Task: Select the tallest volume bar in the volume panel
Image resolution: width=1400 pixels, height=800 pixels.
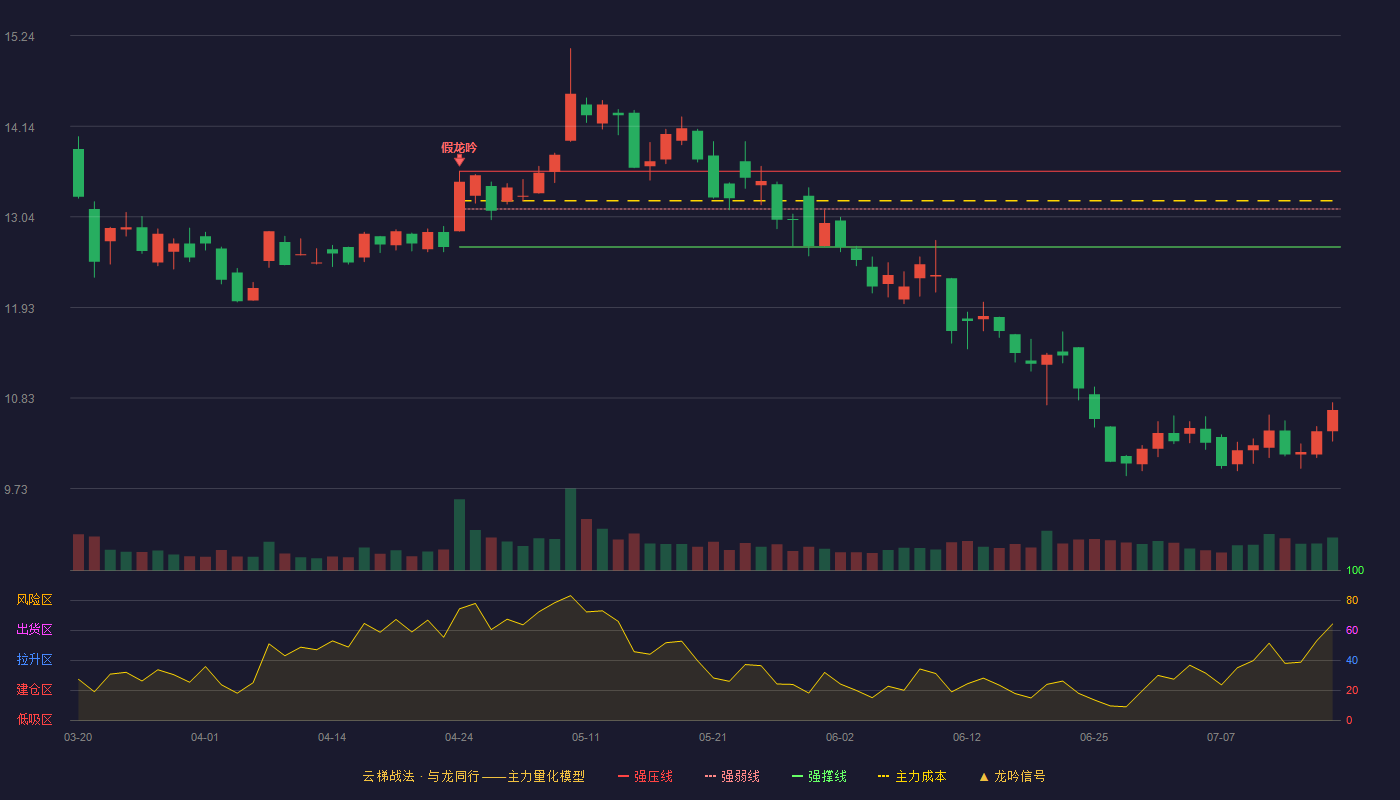Action: pyautogui.click(x=570, y=529)
